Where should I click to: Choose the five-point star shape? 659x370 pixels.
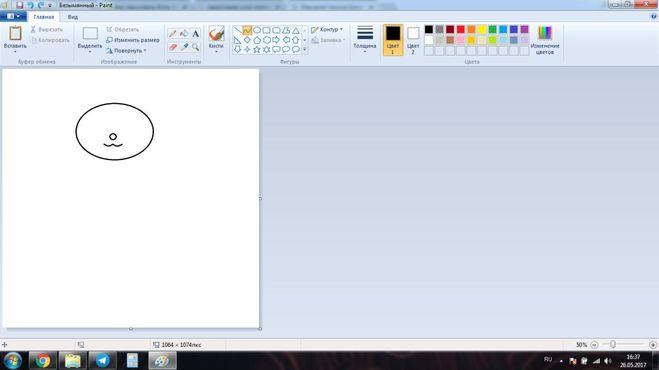coord(257,49)
